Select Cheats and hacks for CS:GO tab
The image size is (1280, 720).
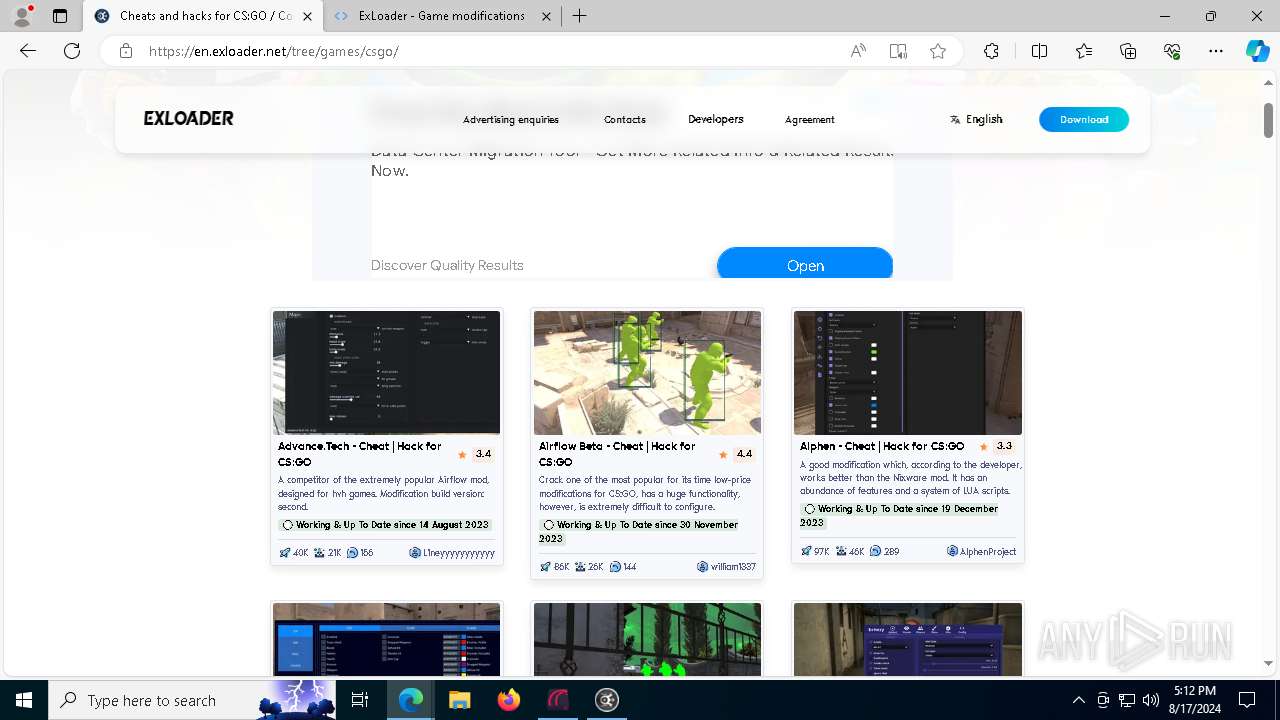click(x=202, y=16)
